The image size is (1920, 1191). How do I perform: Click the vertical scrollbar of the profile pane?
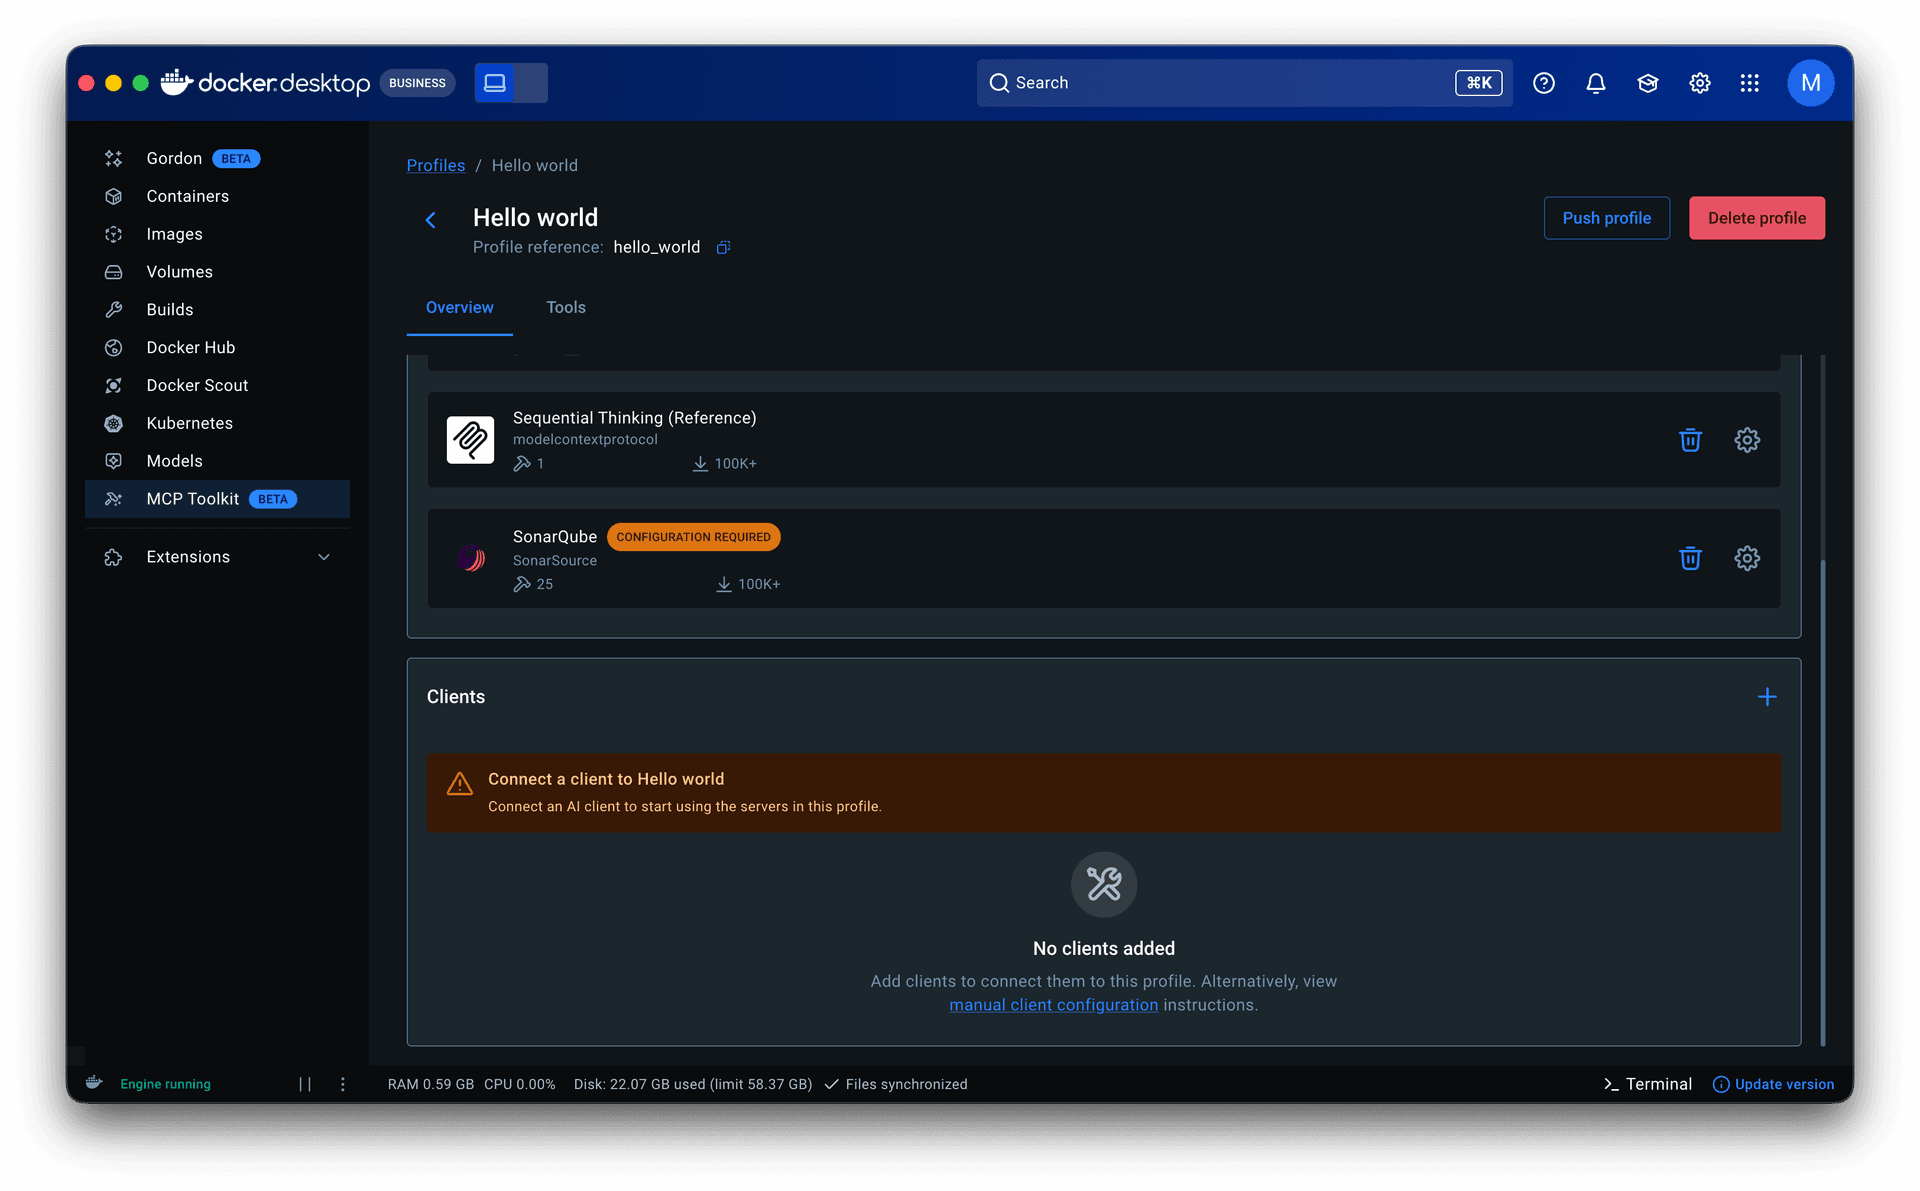1822,800
